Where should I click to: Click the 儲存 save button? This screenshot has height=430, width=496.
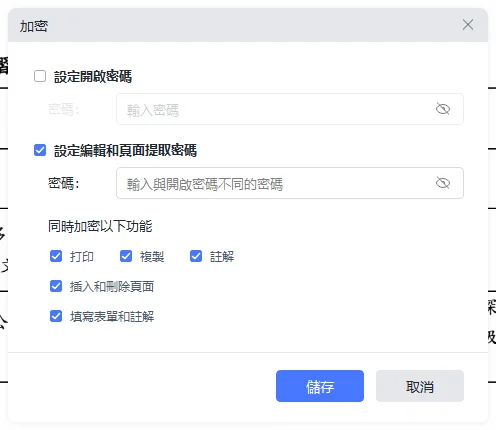point(320,386)
